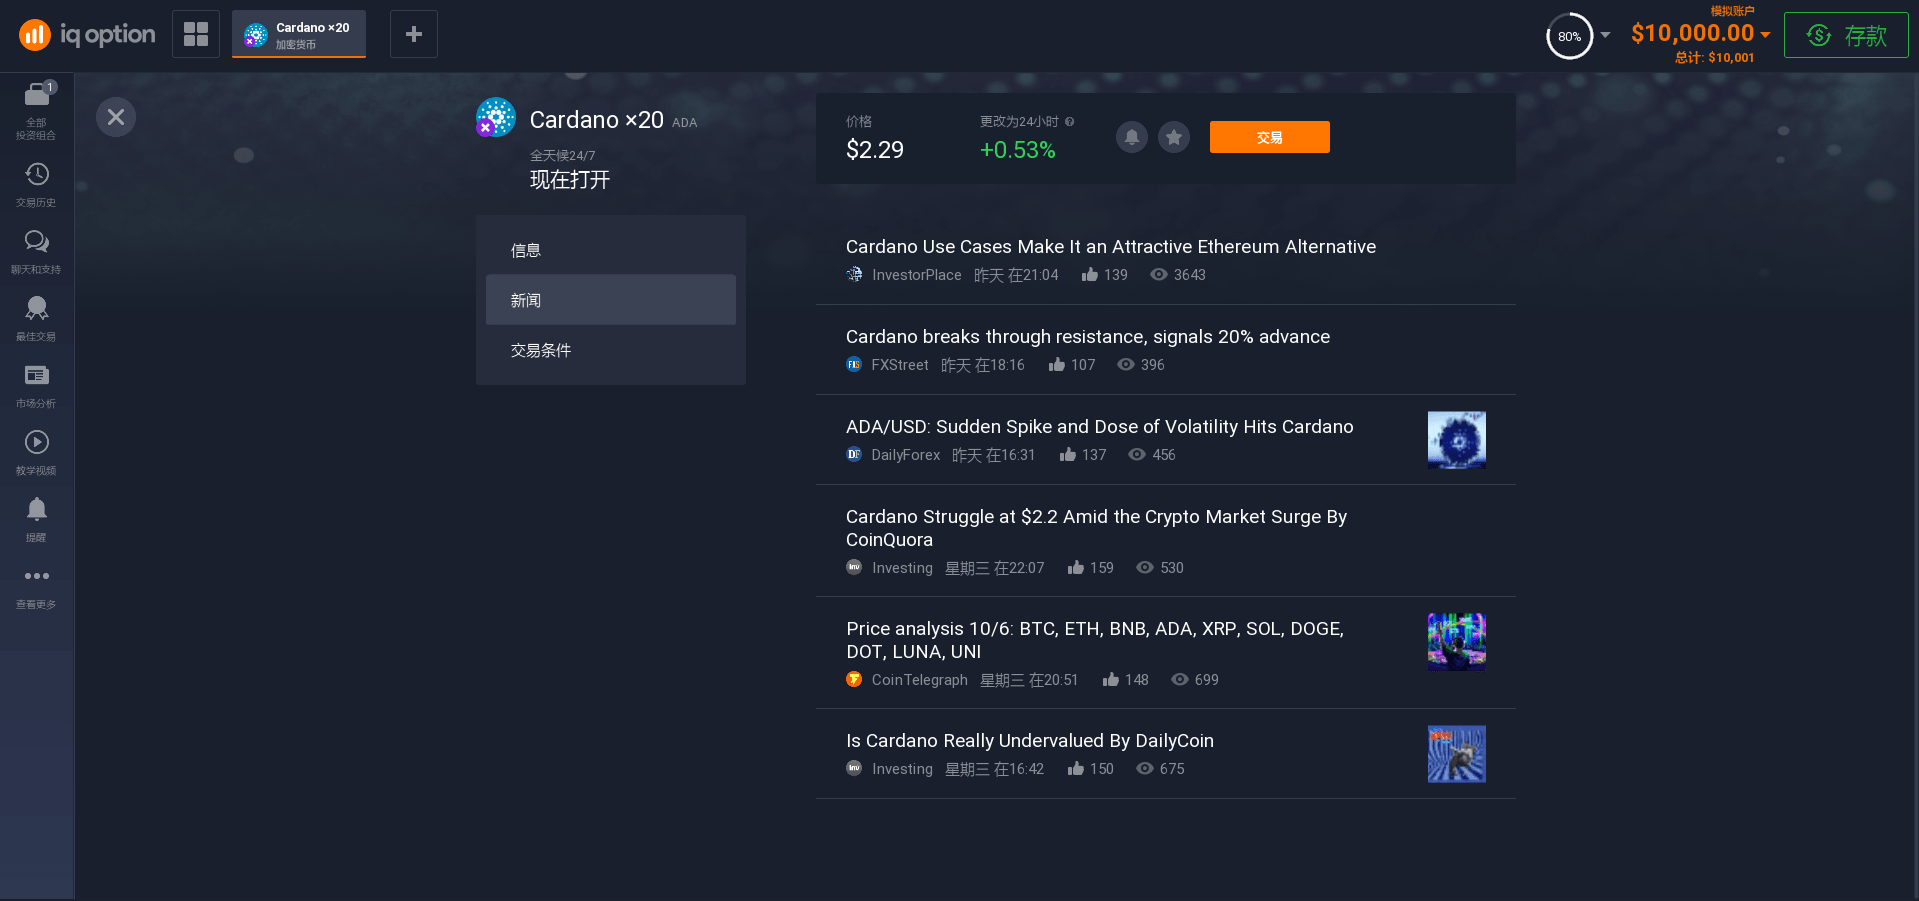
Task: Click the 80% circular progress indicator
Action: (x=1569, y=36)
